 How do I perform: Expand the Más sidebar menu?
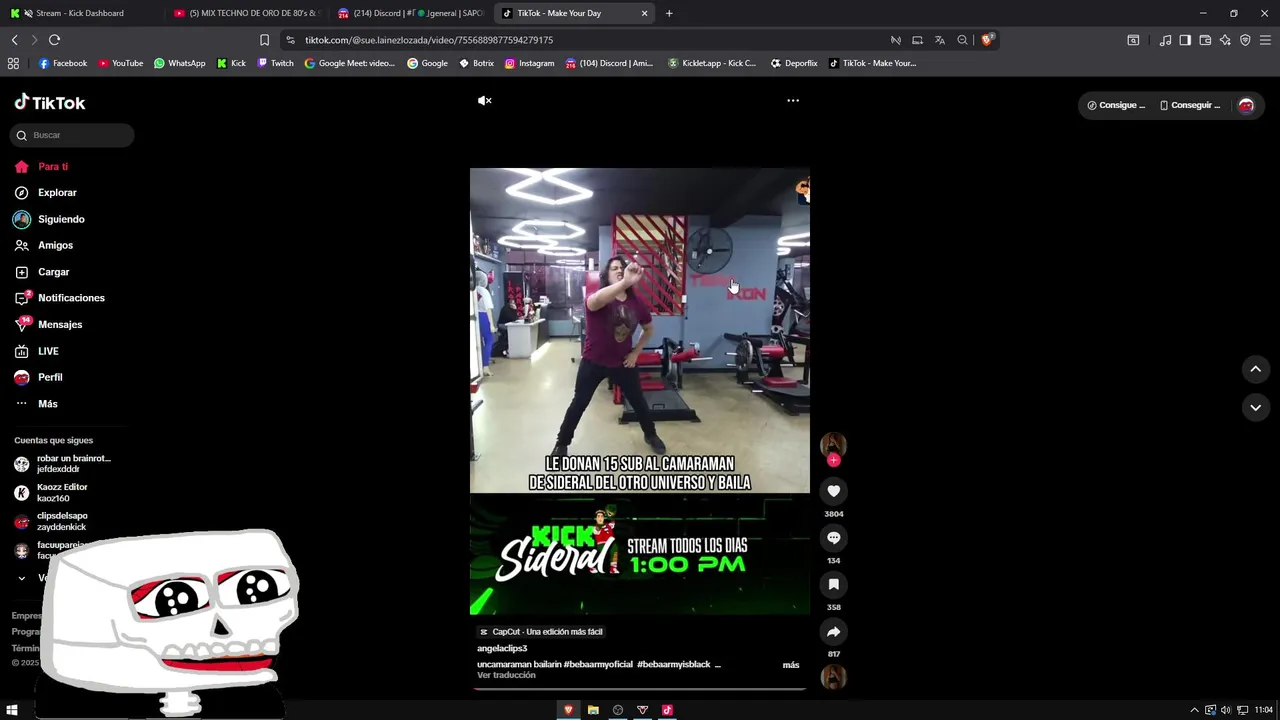36,404
